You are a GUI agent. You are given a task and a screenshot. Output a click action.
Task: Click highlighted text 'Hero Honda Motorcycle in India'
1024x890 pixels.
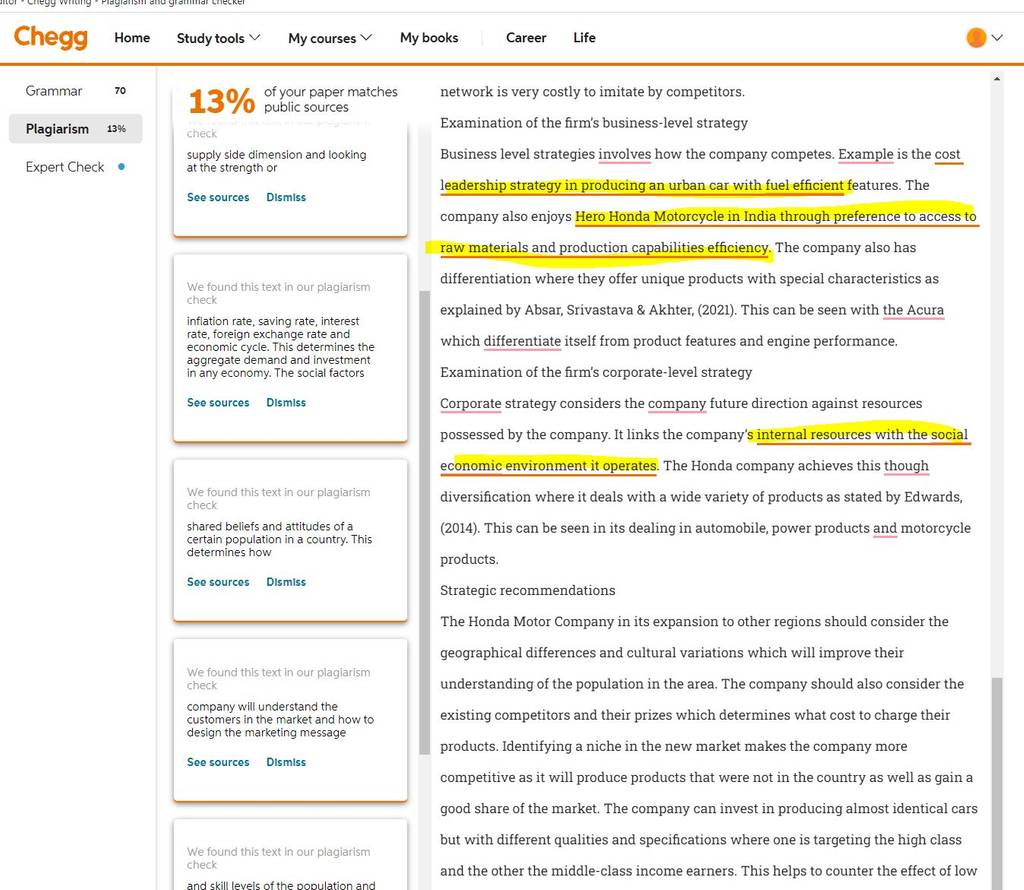click(x=675, y=216)
